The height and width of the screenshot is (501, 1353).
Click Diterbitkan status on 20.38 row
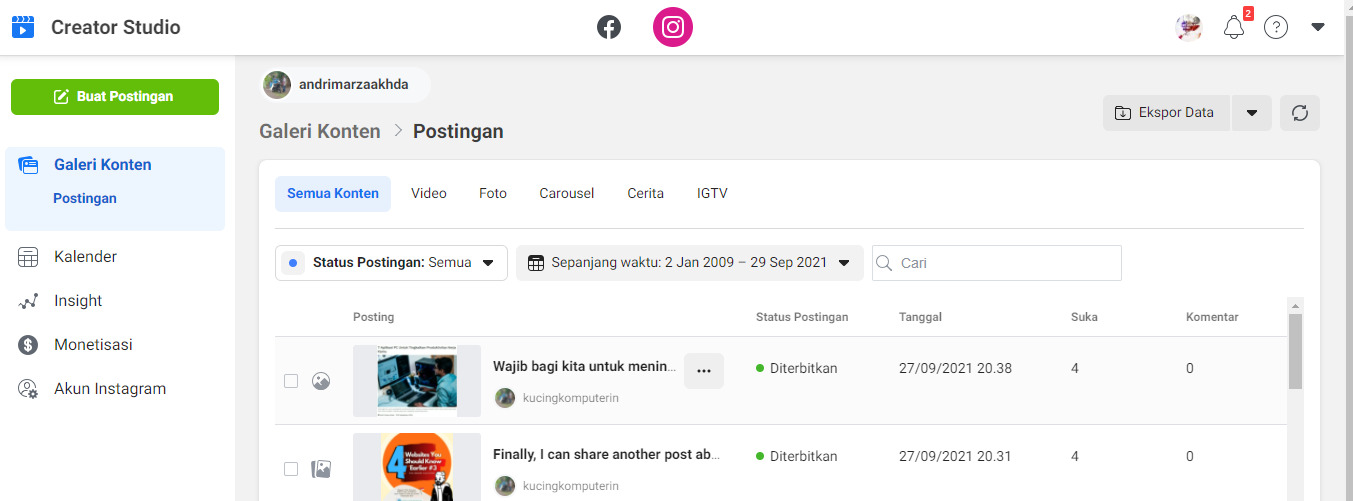point(797,368)
